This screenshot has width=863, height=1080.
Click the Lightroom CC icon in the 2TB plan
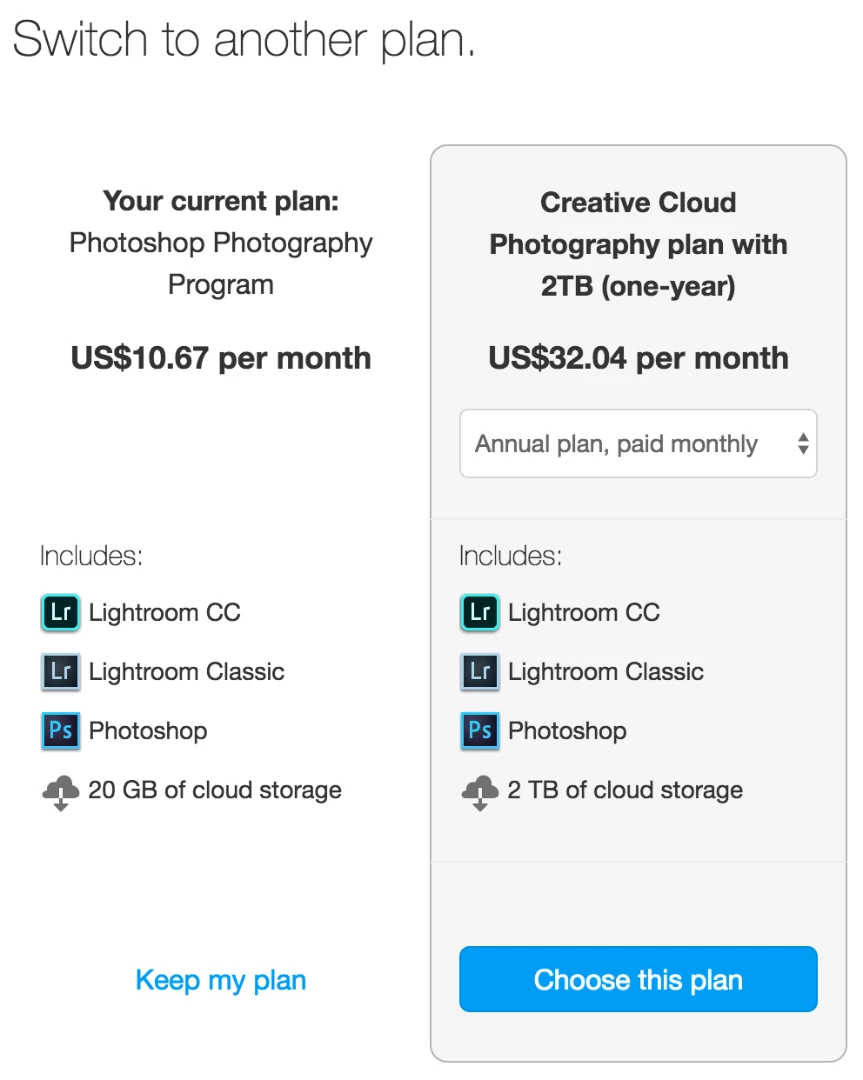pyautogui.click(x=480, y=612)
